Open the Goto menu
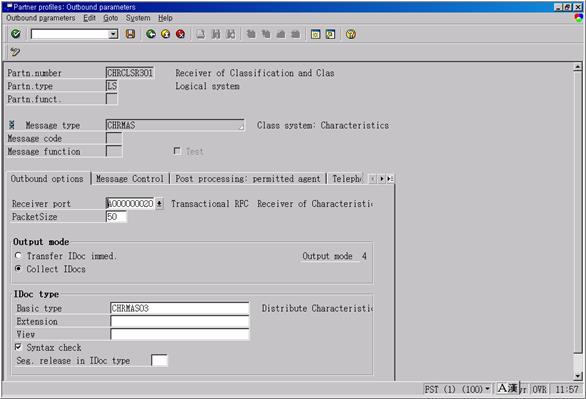Screen dimensions: 586x399 pyautogui.click(x=111, y=18)
